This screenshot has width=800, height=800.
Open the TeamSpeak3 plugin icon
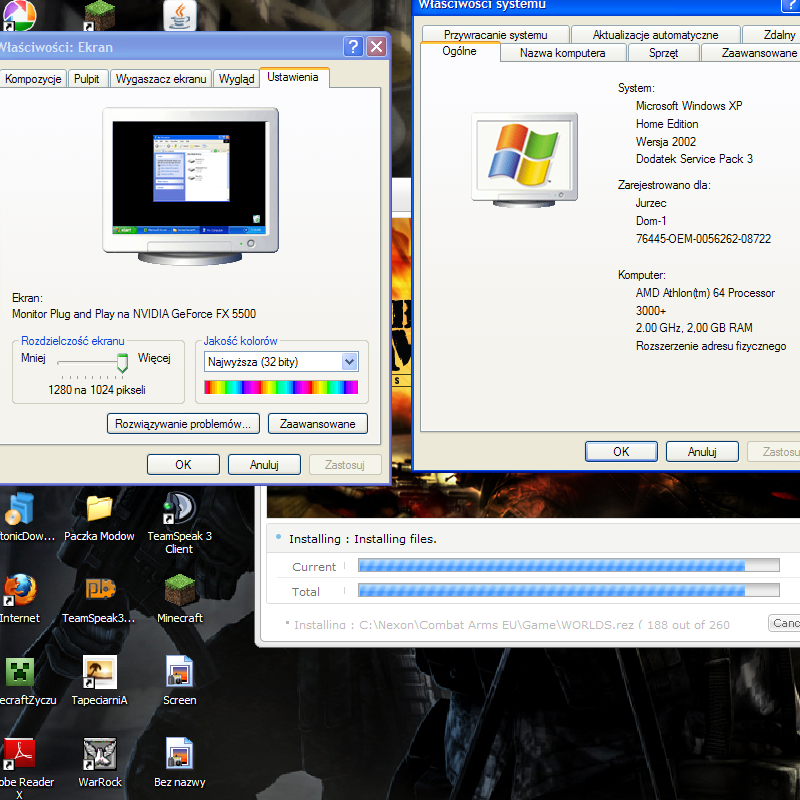click(x=99, y=590)
